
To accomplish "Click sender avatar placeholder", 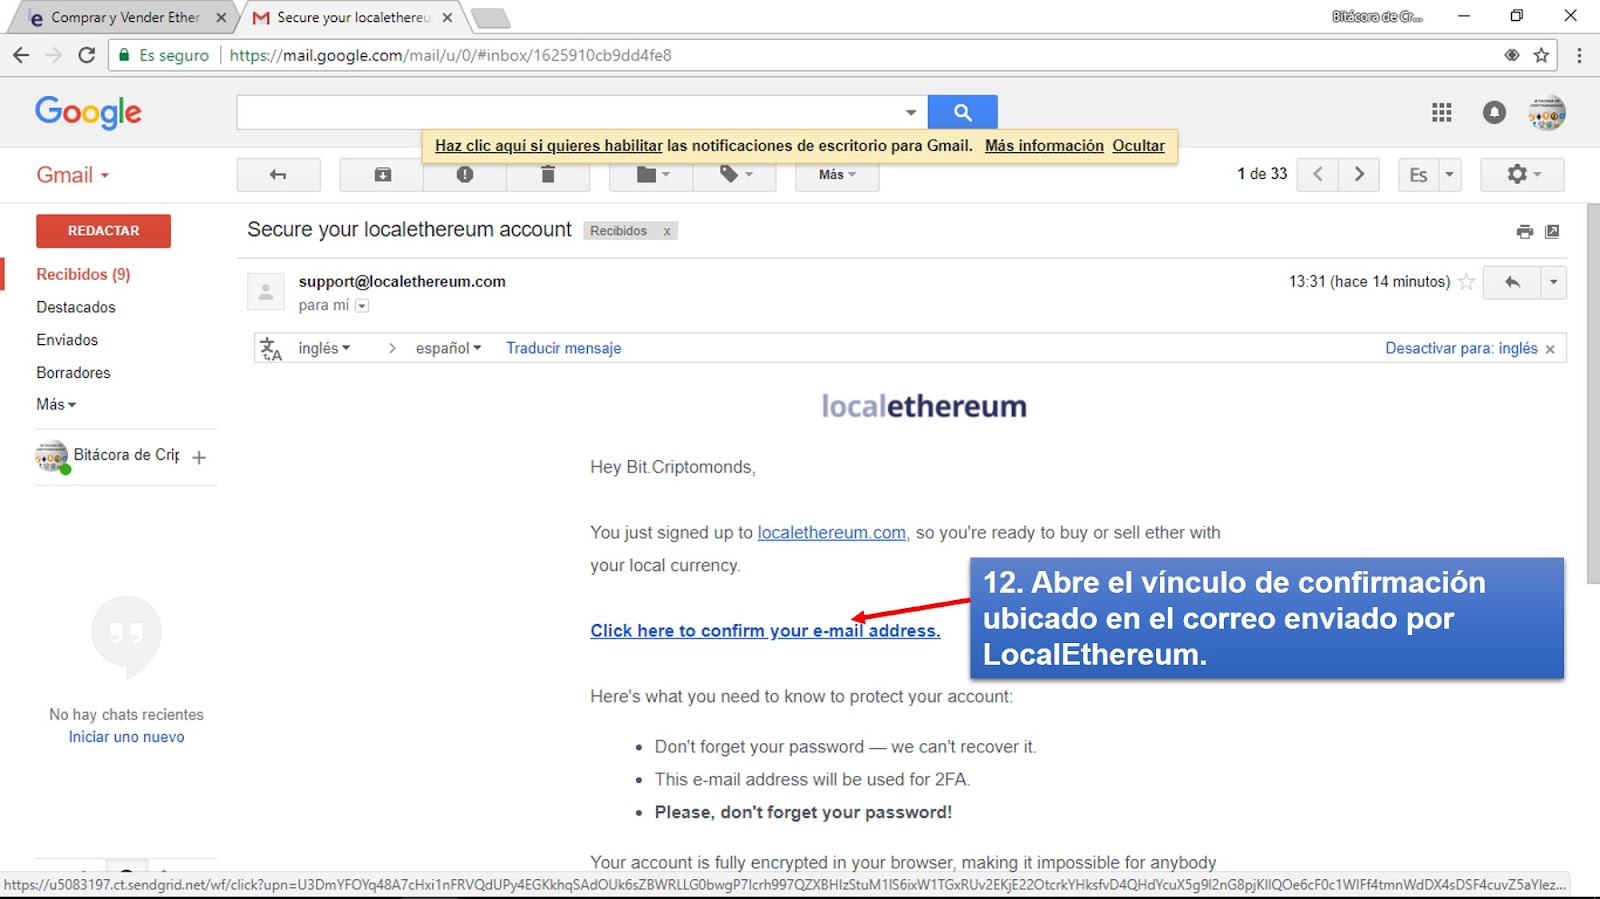I will (x=265, y=292).
